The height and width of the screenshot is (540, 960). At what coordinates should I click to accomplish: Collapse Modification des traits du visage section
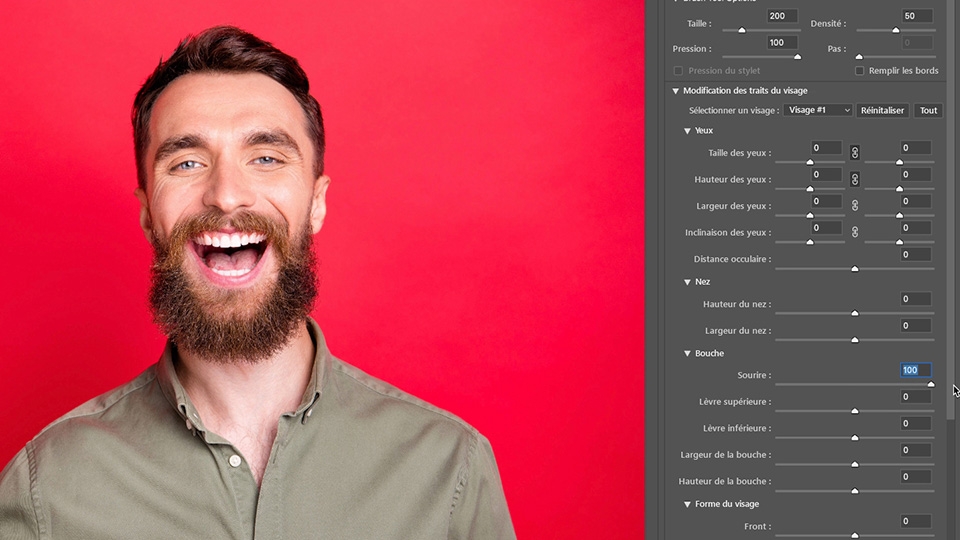coord(675,91)
